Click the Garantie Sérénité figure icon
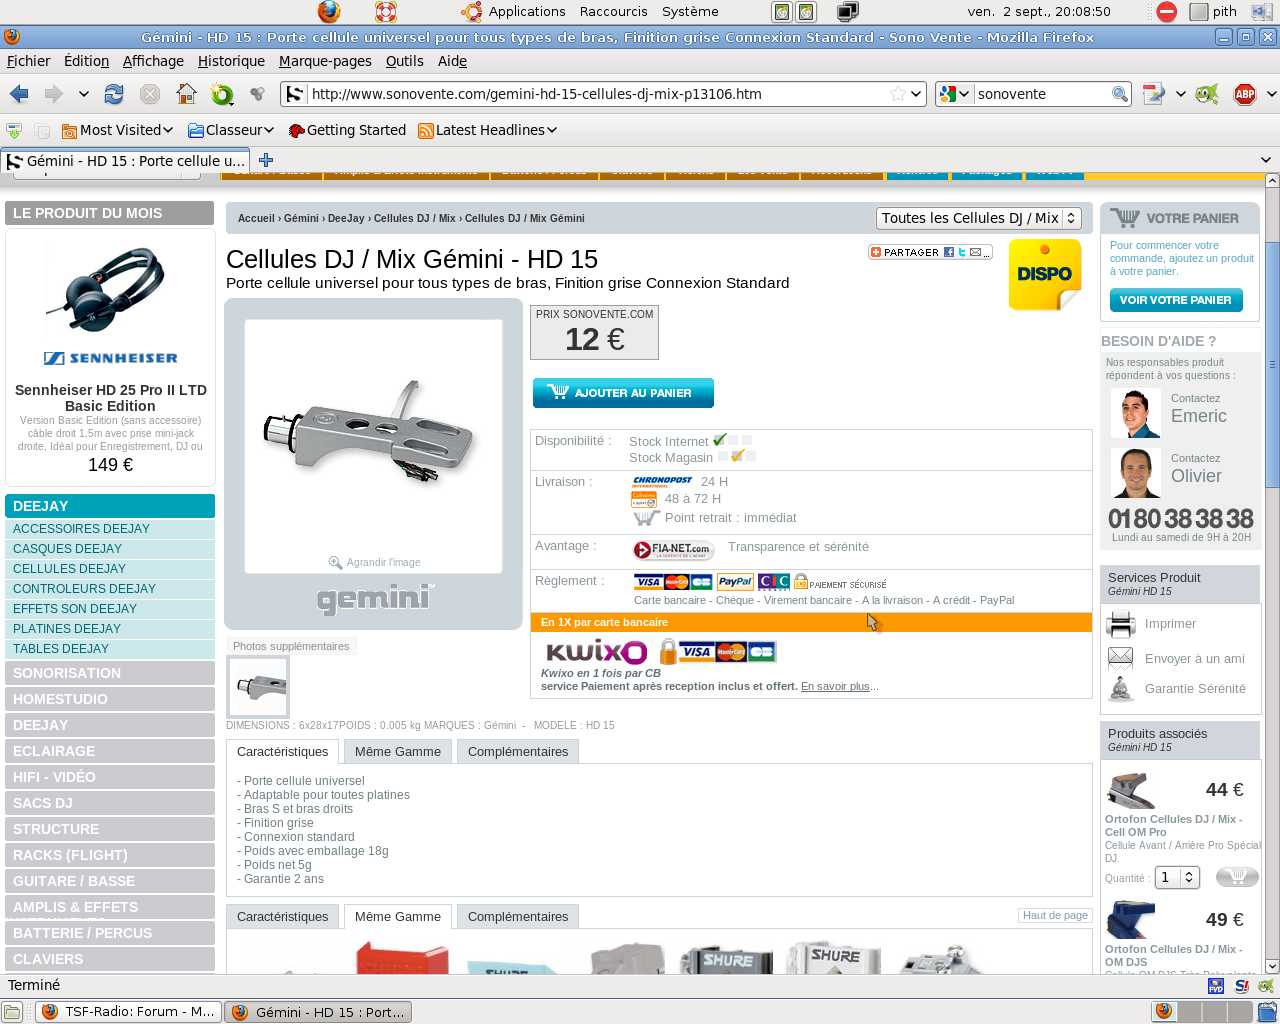This screenshot has height=1024, width=1280. (x=1121, y=688)
